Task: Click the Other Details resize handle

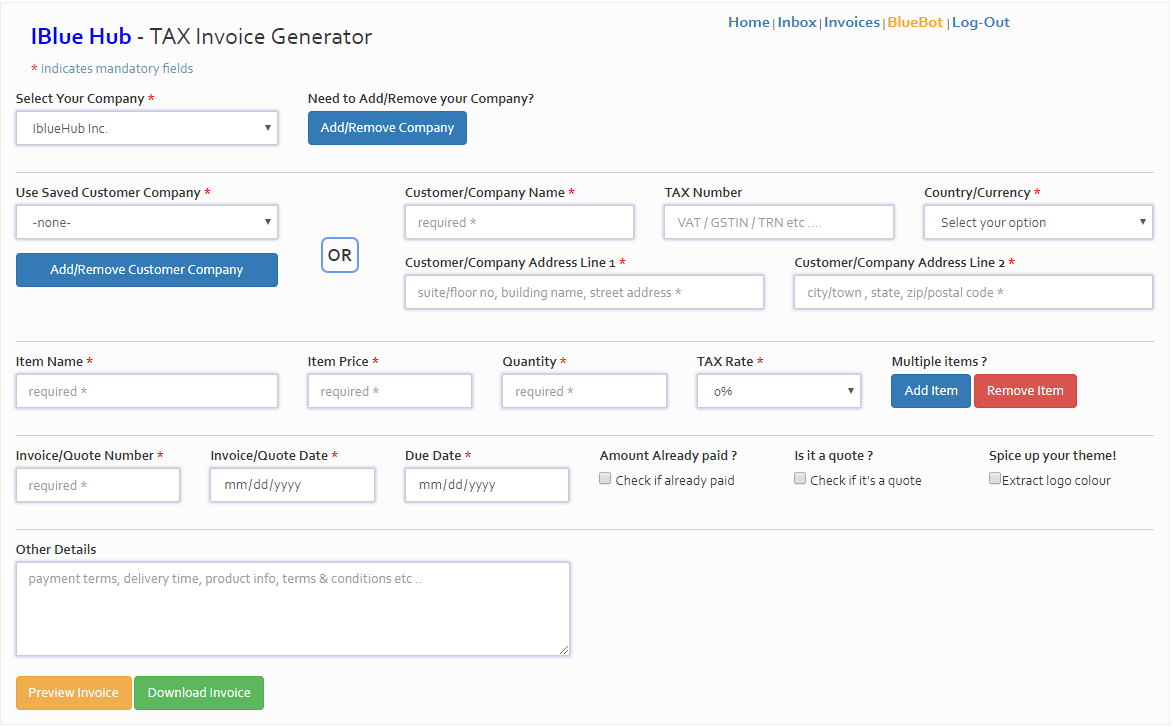Action: (564, 650)
